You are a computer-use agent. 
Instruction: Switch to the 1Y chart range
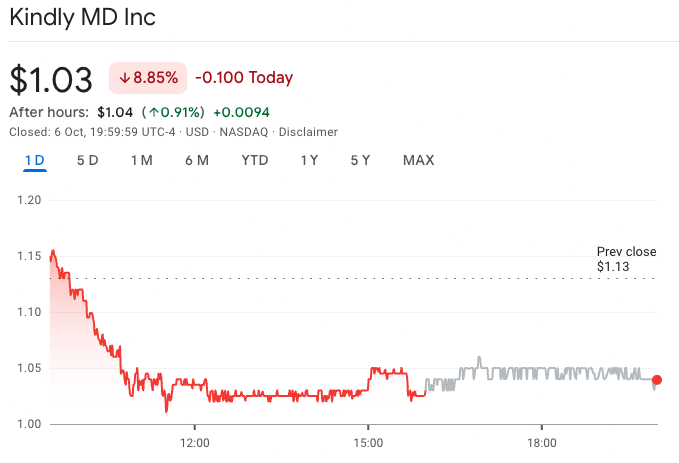pyautogui.click(x=310, y=160)
